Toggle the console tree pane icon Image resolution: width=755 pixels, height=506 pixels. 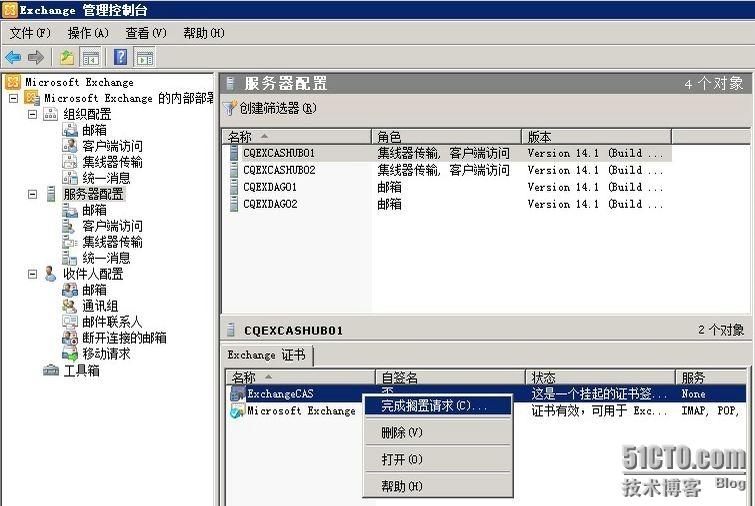(91, 58)
